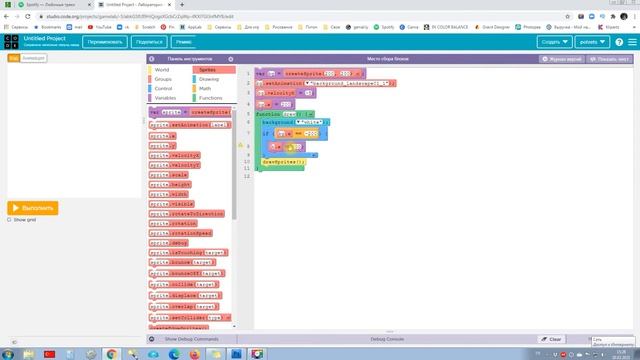Click the Показать текст button

point(610,59)
